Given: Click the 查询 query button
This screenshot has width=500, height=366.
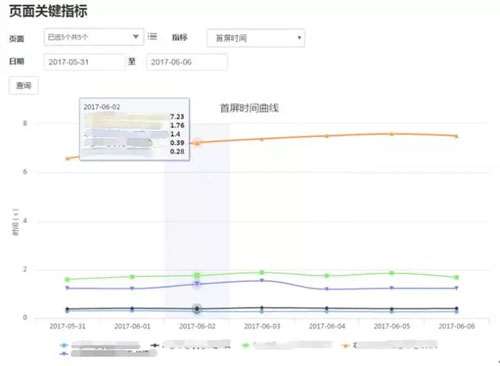Looking at the screenshot, I should coord(23,86).
